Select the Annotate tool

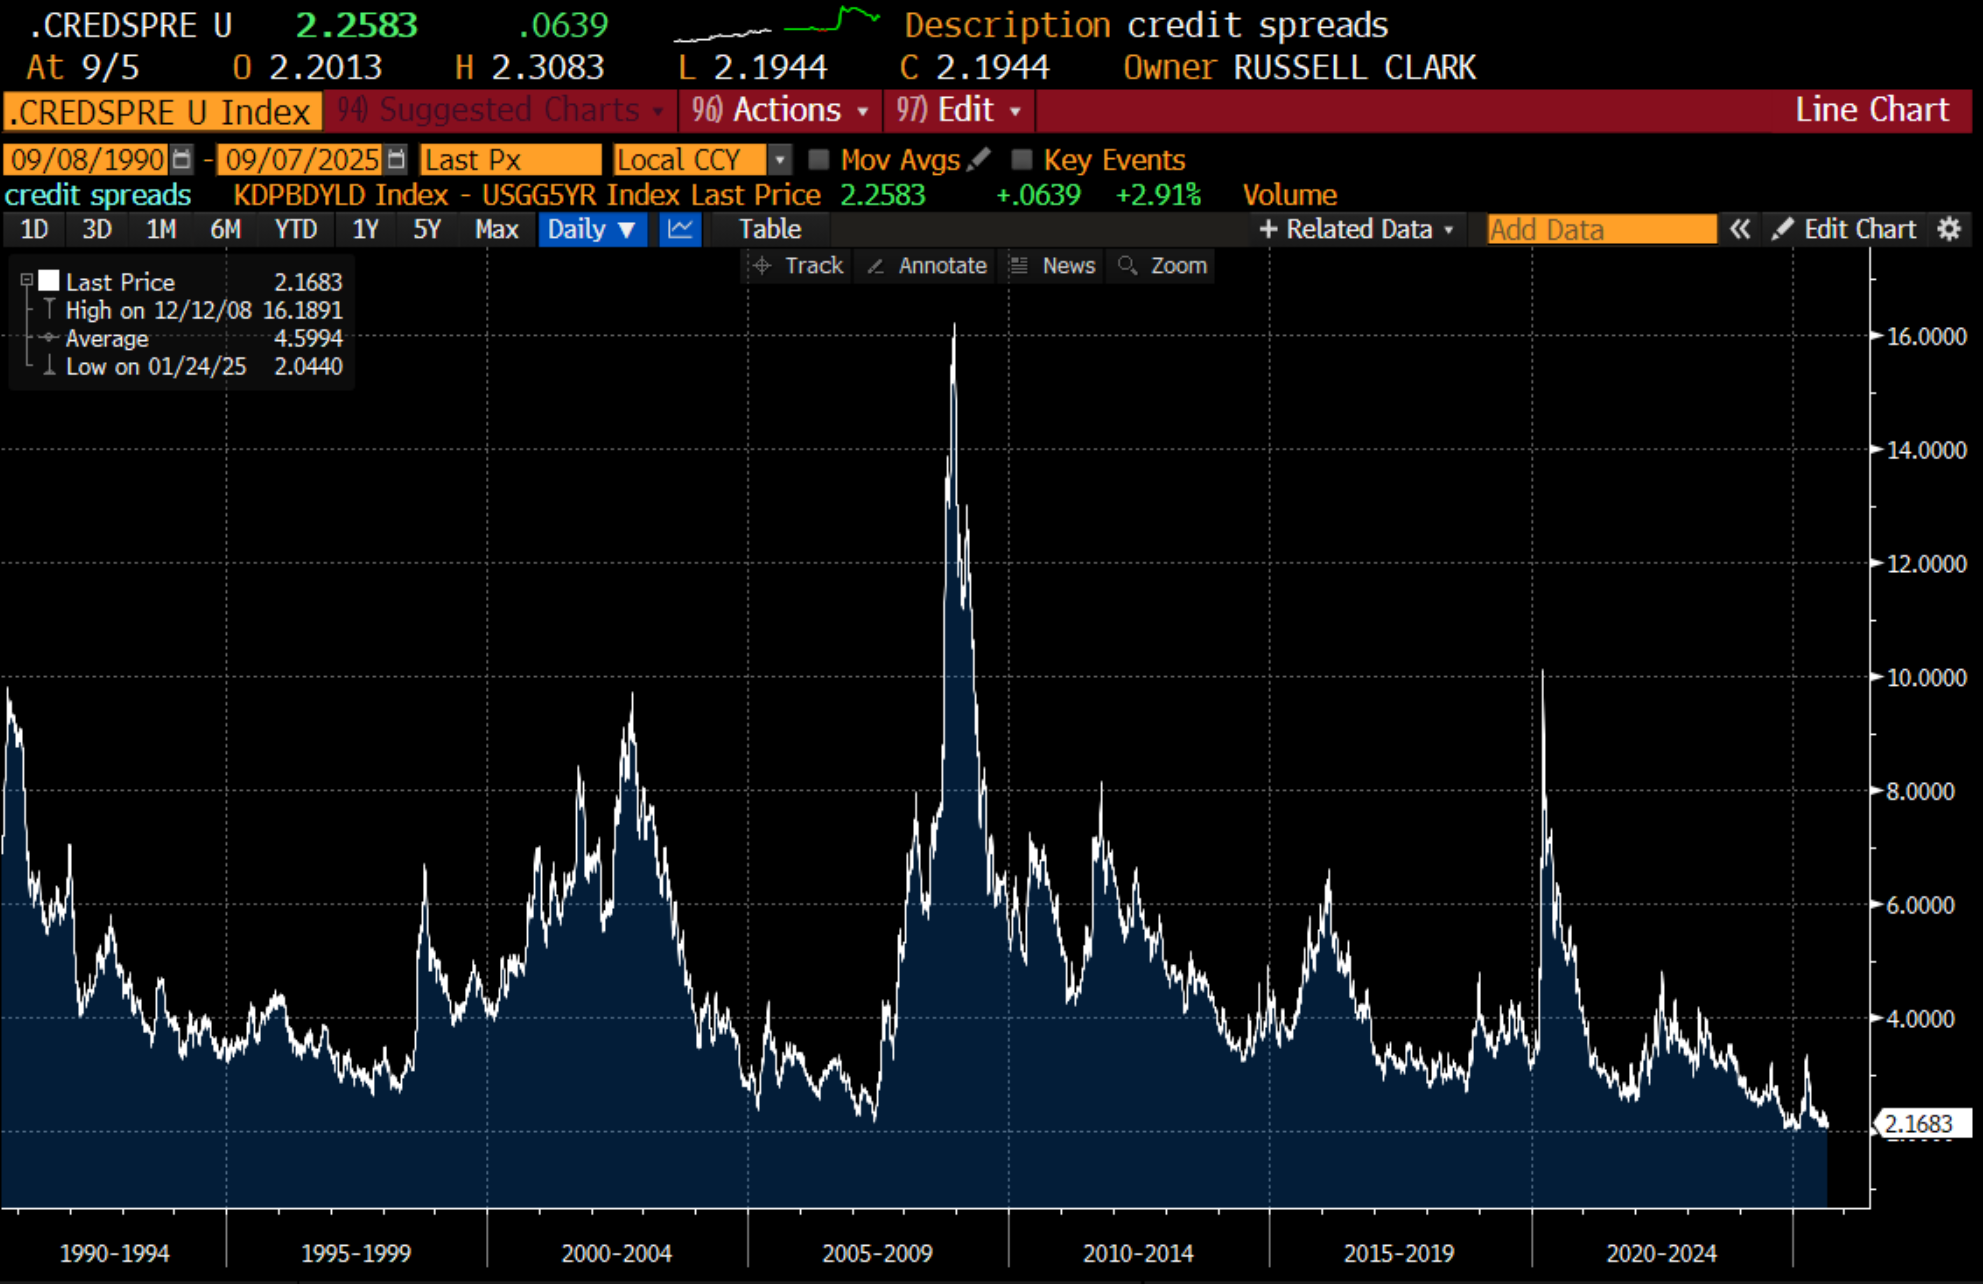click(927, 266)
